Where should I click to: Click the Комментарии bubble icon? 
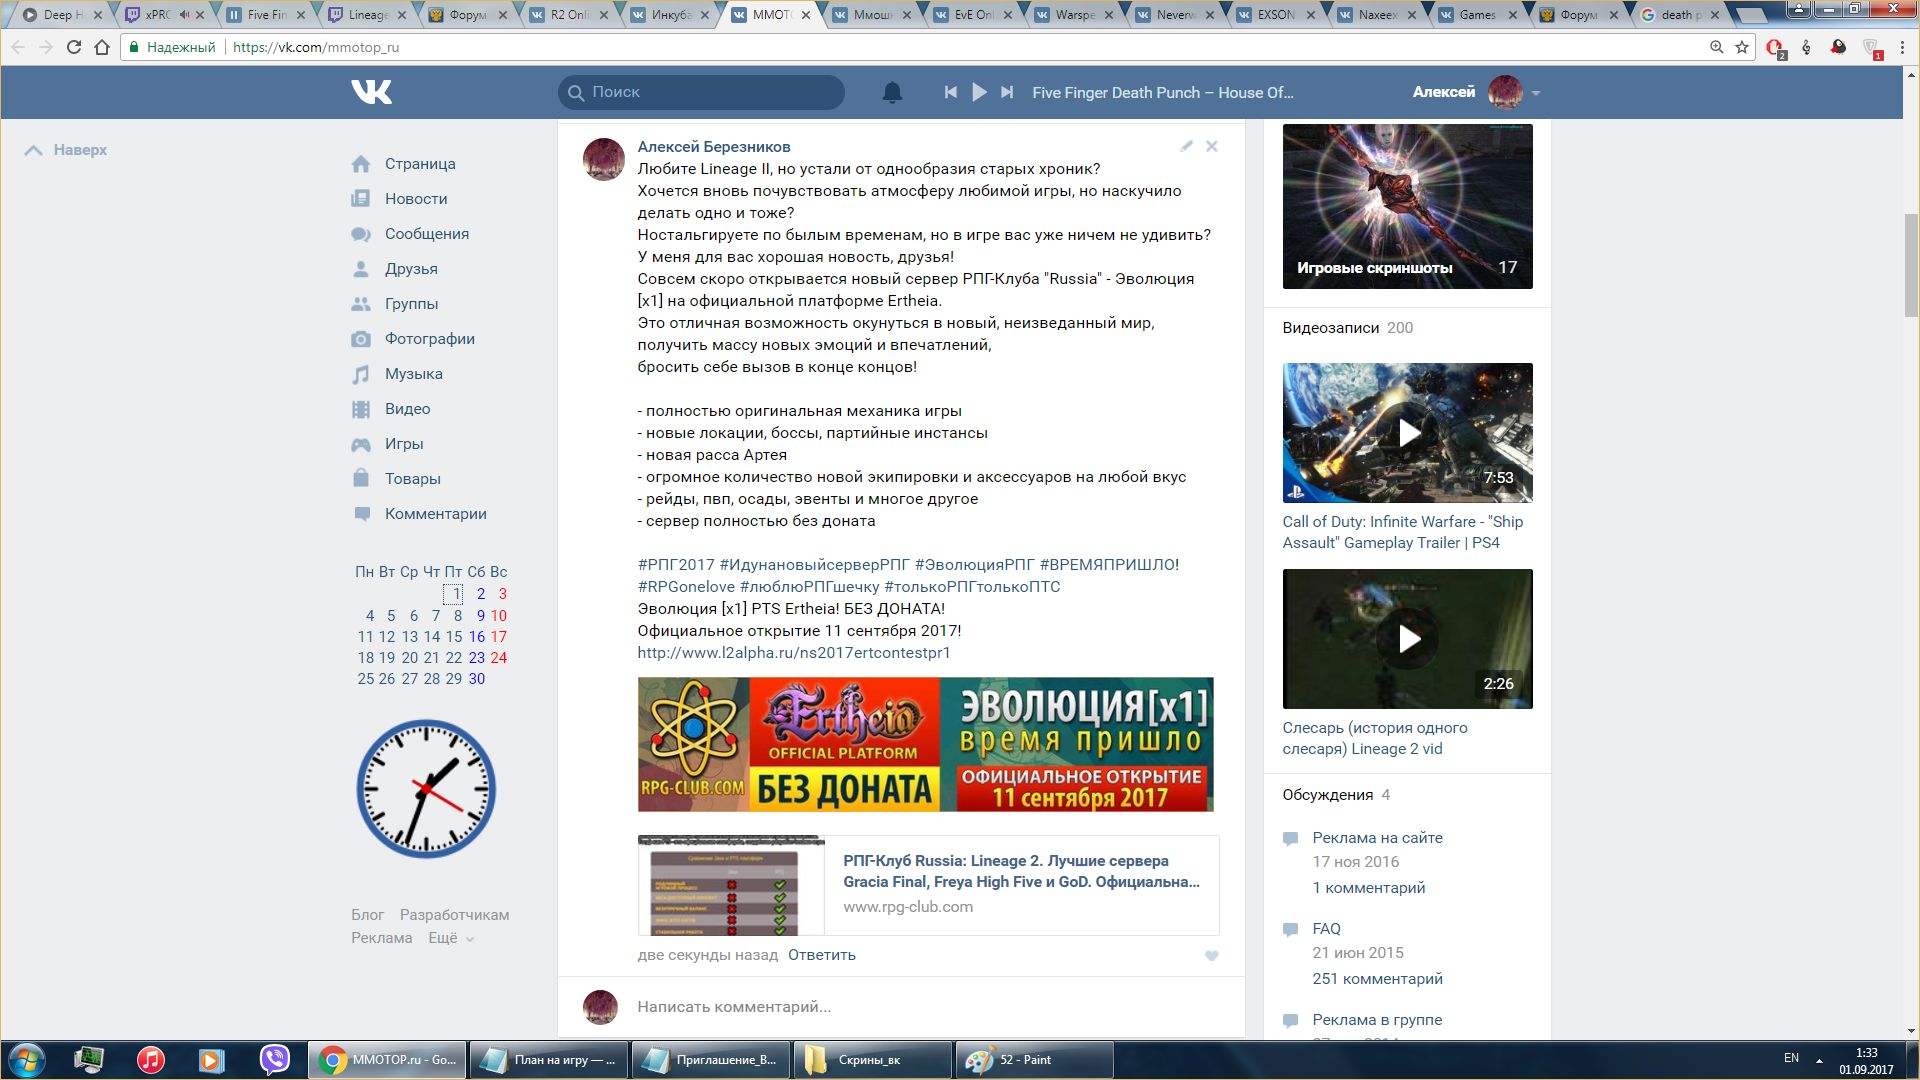(361, 514)
